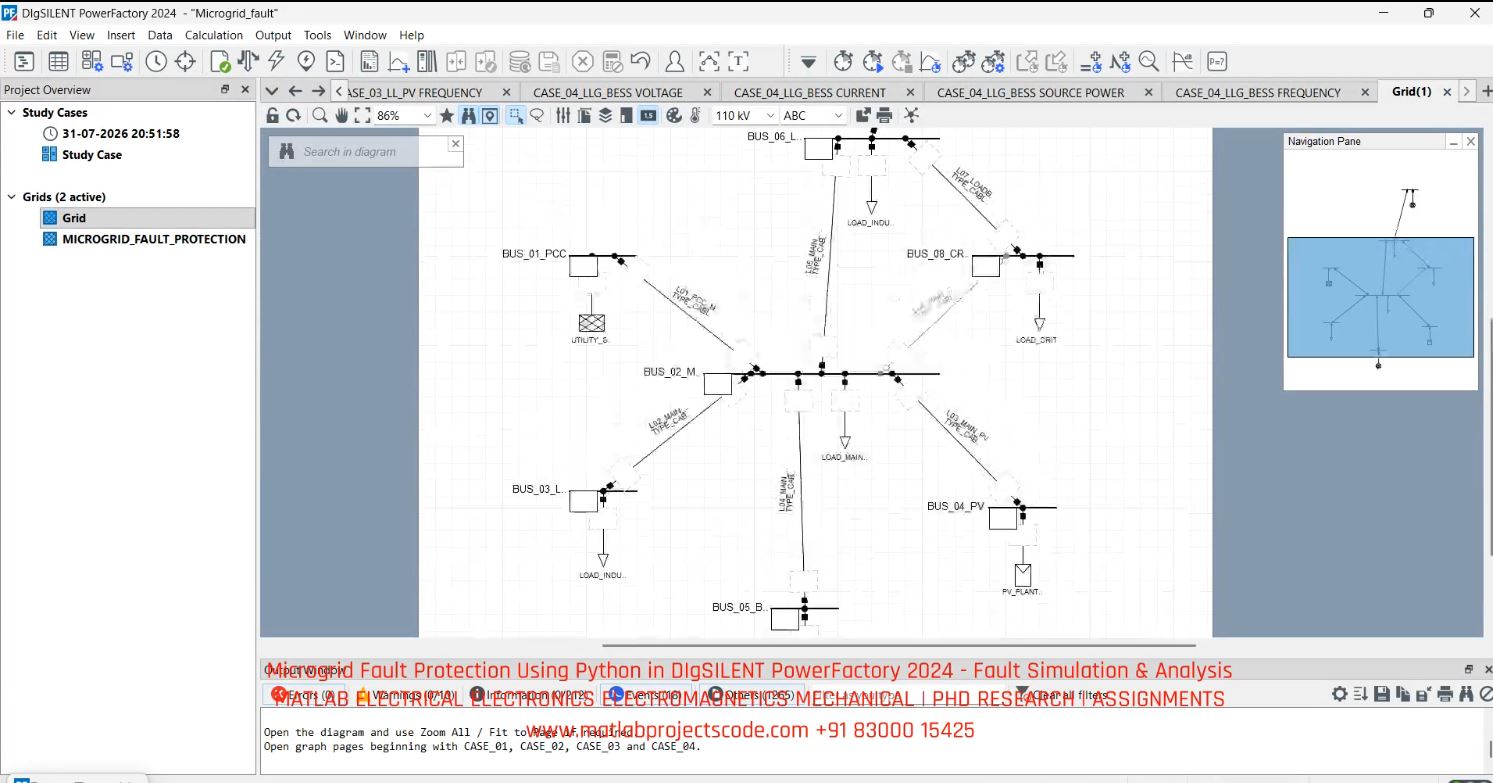Select MICROGRID_FAULT_PROTECTION grid in tree
This screenshot has height=783, width=1493.
click(x=153, y=239)
